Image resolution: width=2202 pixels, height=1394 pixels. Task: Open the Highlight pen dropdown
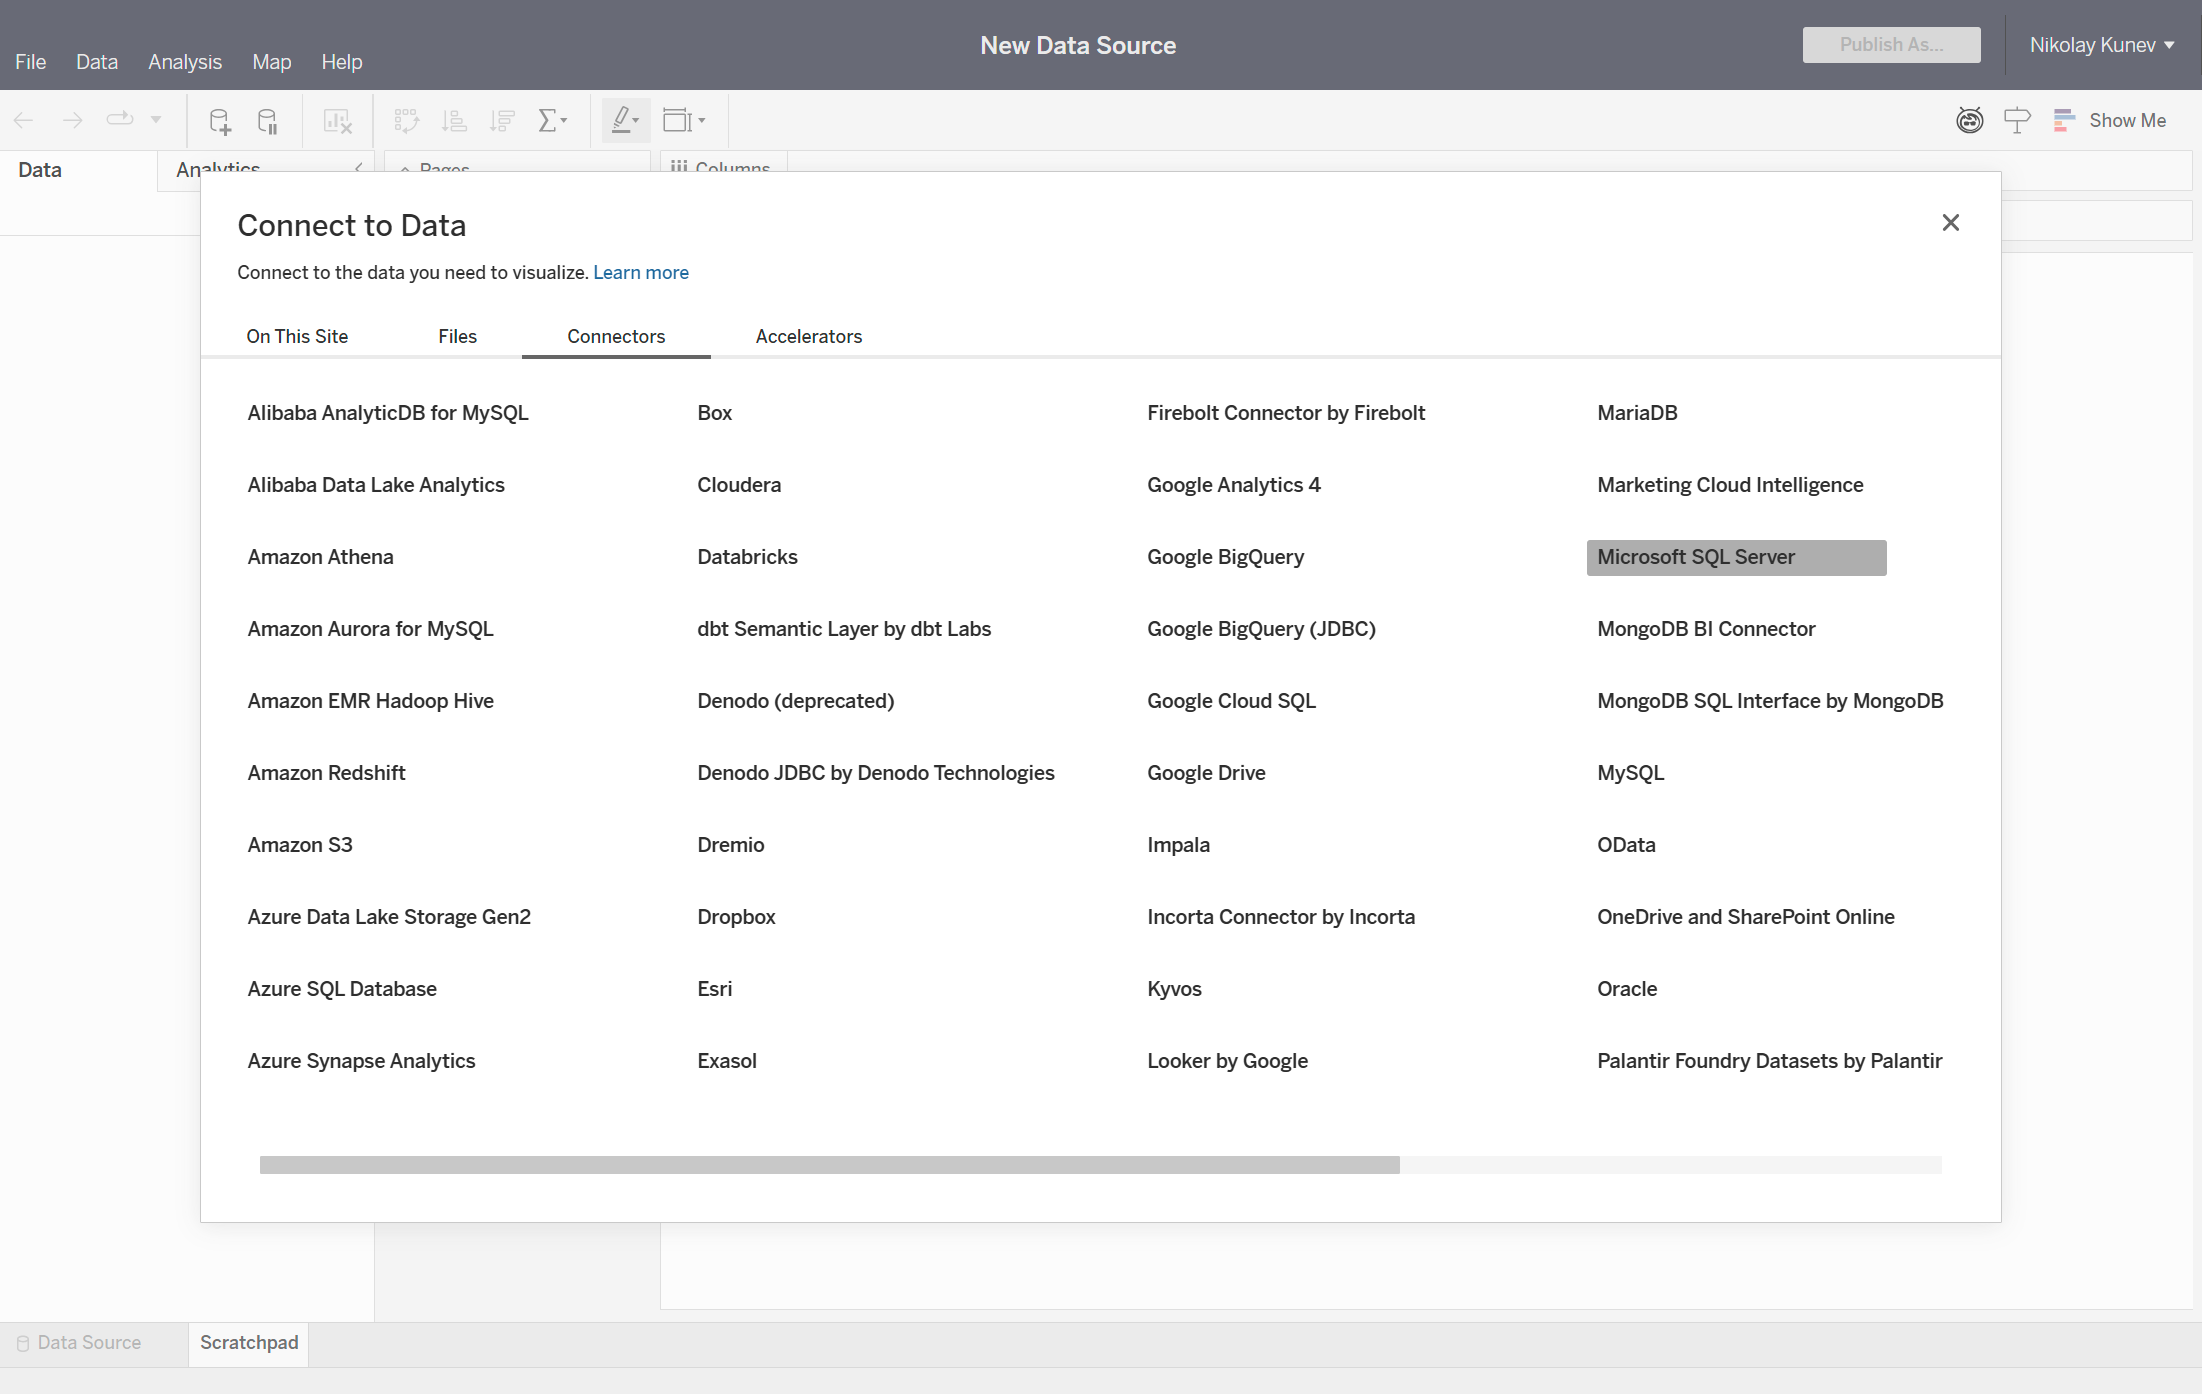[x=626, y=121]
